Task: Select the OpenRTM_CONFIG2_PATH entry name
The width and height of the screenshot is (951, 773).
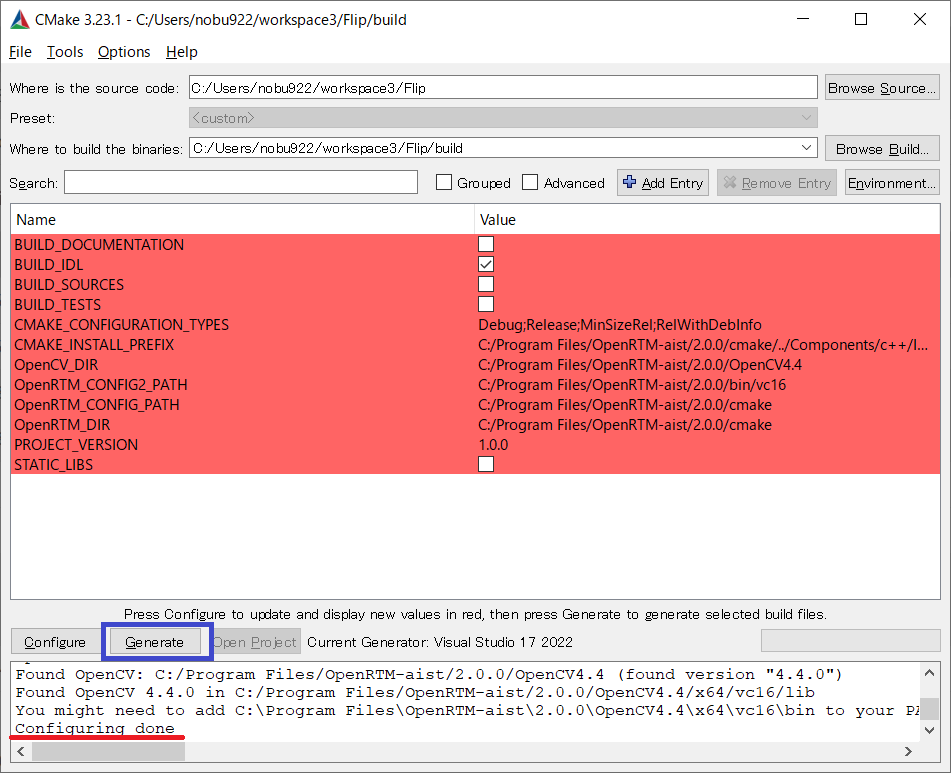Action: click(101, 384)
